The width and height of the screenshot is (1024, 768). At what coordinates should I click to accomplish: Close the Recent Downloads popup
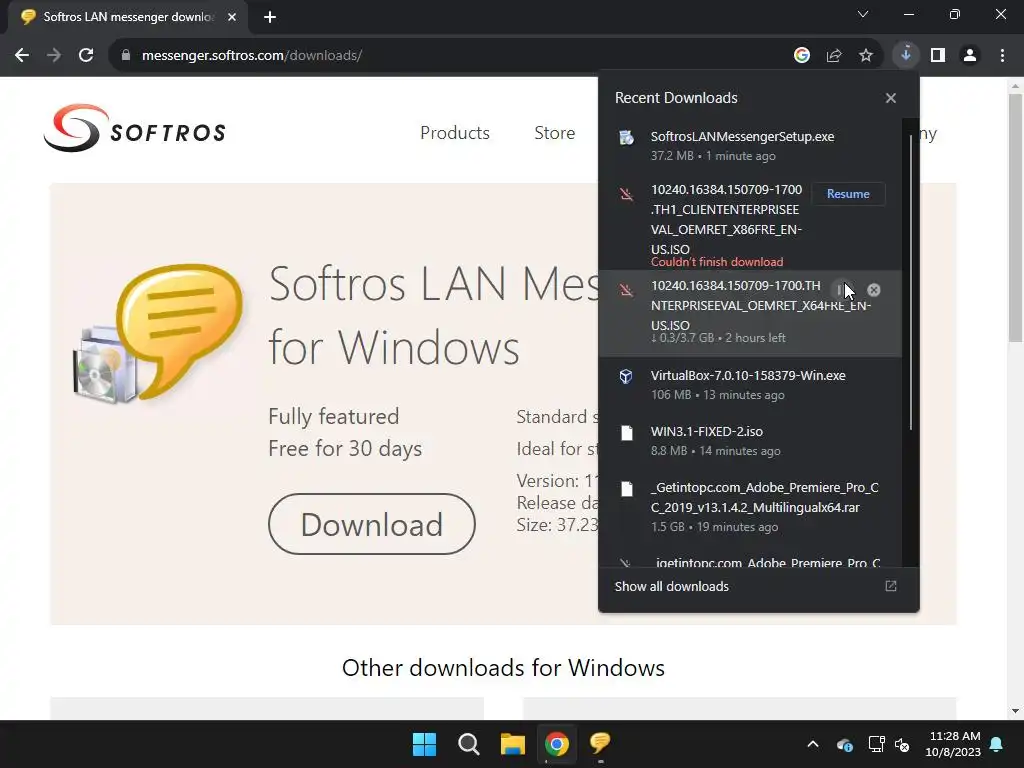[x=891, y=98]
